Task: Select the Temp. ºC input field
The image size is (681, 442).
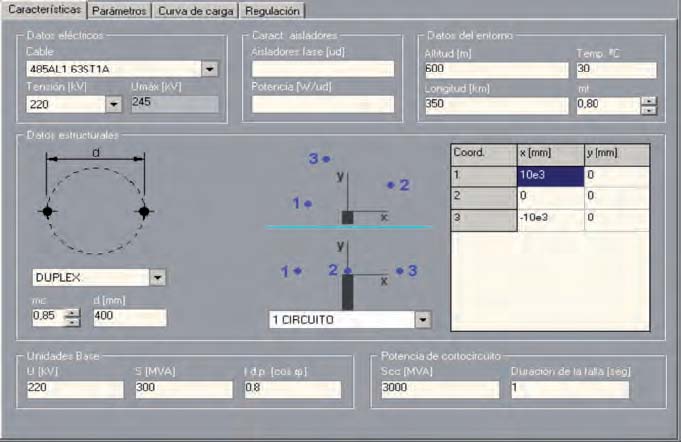Action: point(615,69)
